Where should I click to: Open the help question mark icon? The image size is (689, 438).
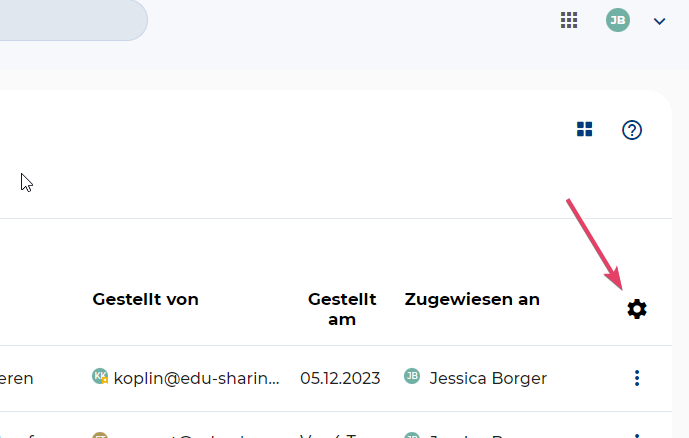(632, 129)
